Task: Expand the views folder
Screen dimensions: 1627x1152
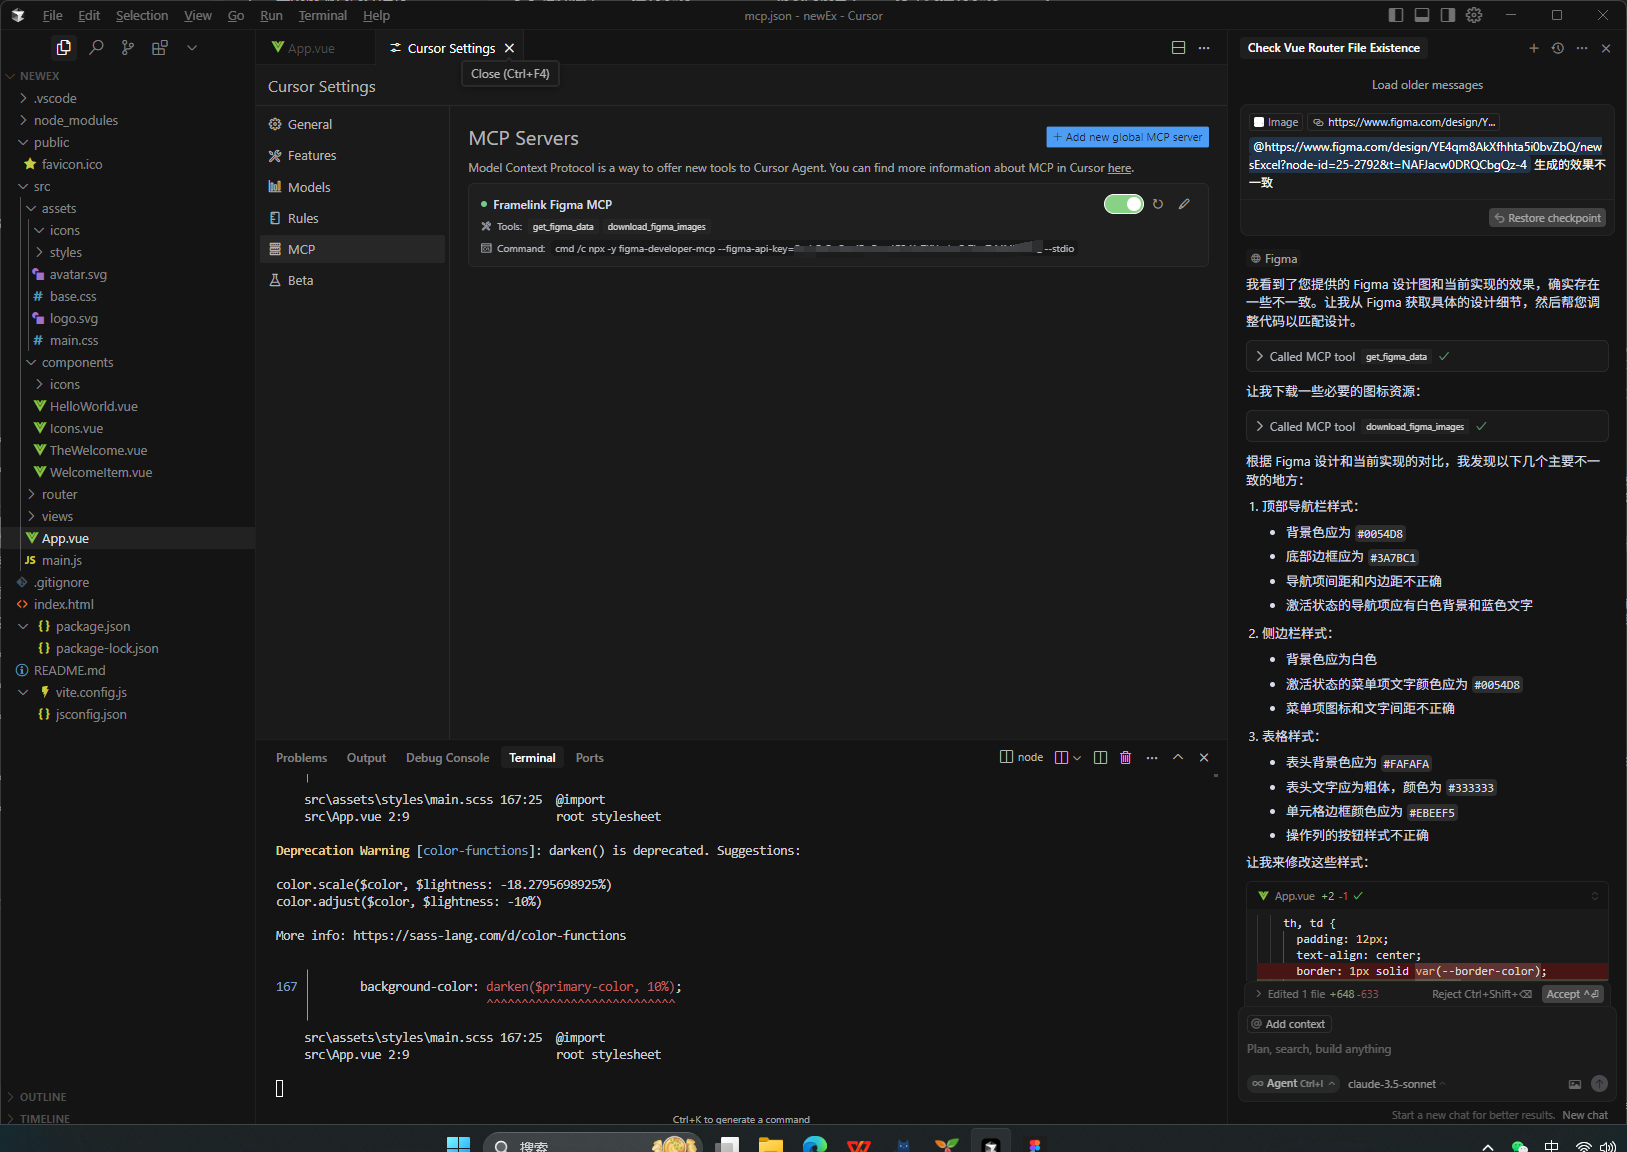Action: pyautogui.click(x=128, y=516)
